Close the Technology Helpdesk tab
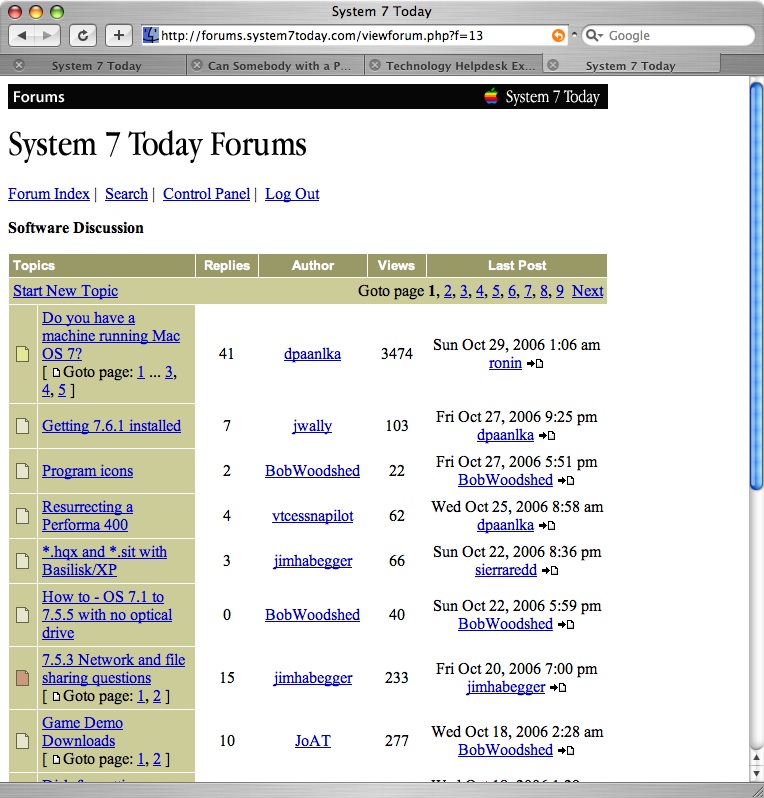 [375, 65]
